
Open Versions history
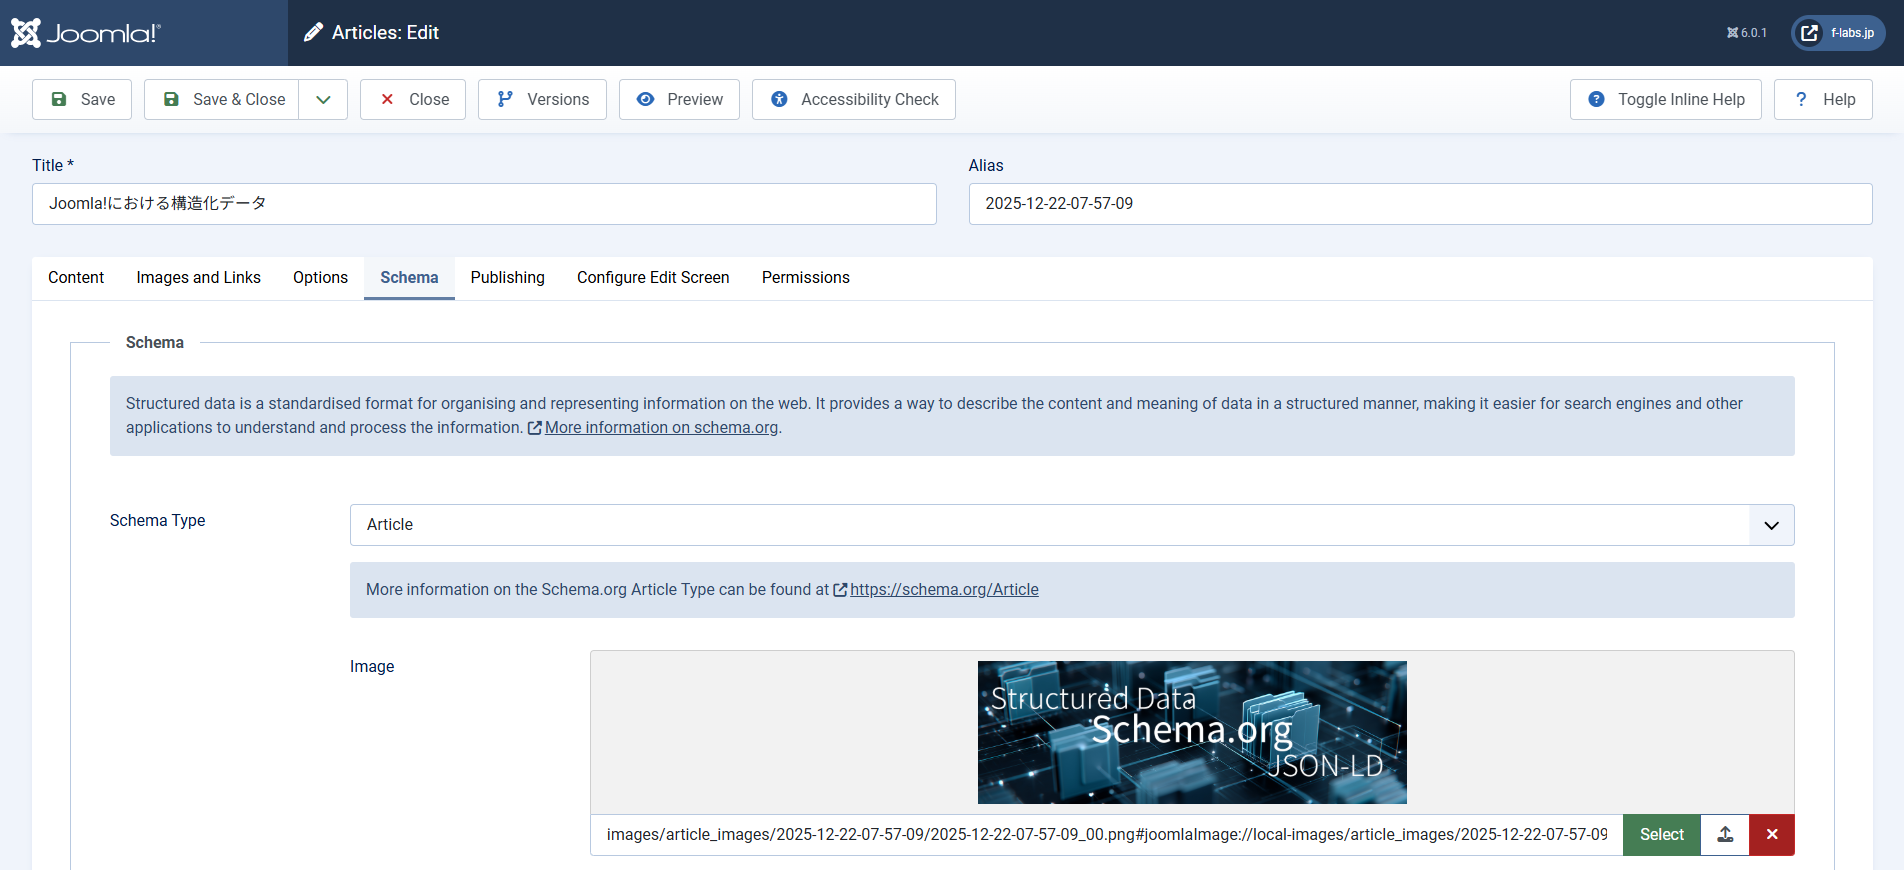tap(542, 99)
